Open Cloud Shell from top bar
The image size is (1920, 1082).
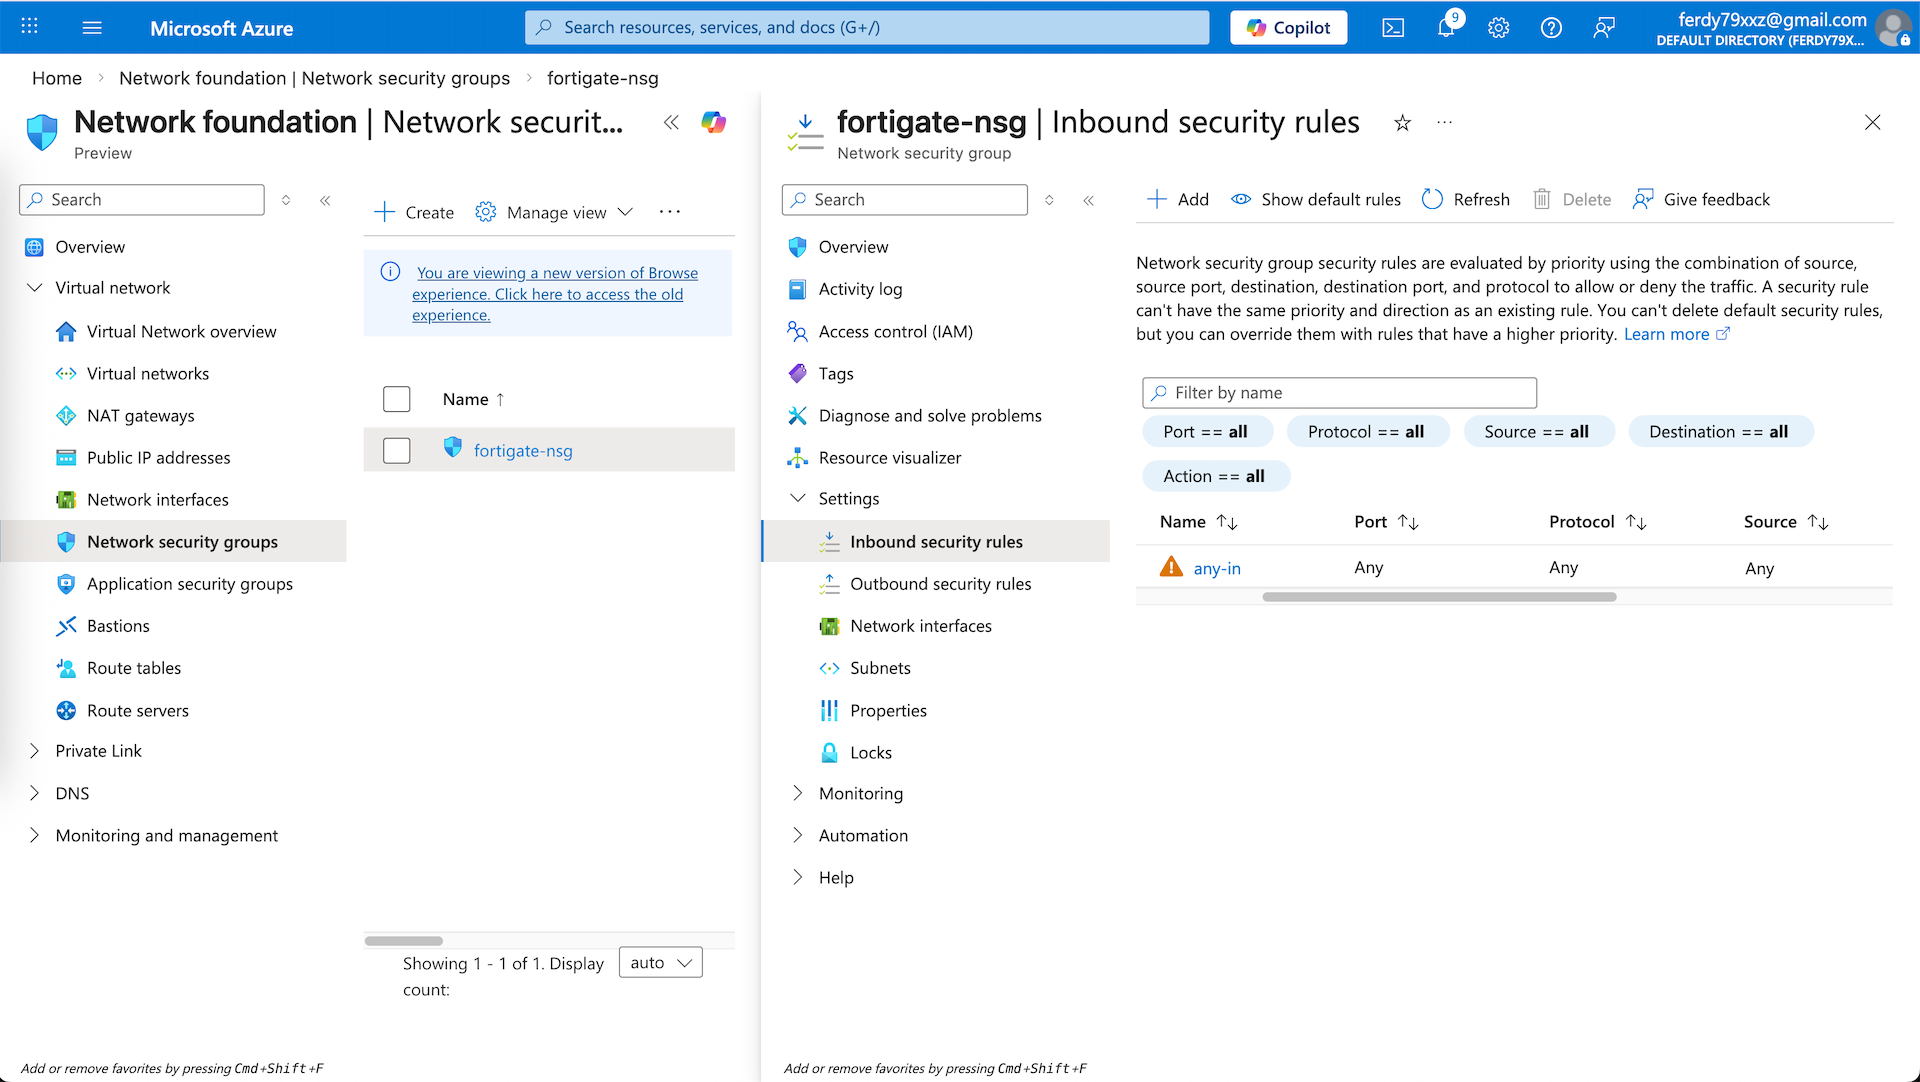1393,28
